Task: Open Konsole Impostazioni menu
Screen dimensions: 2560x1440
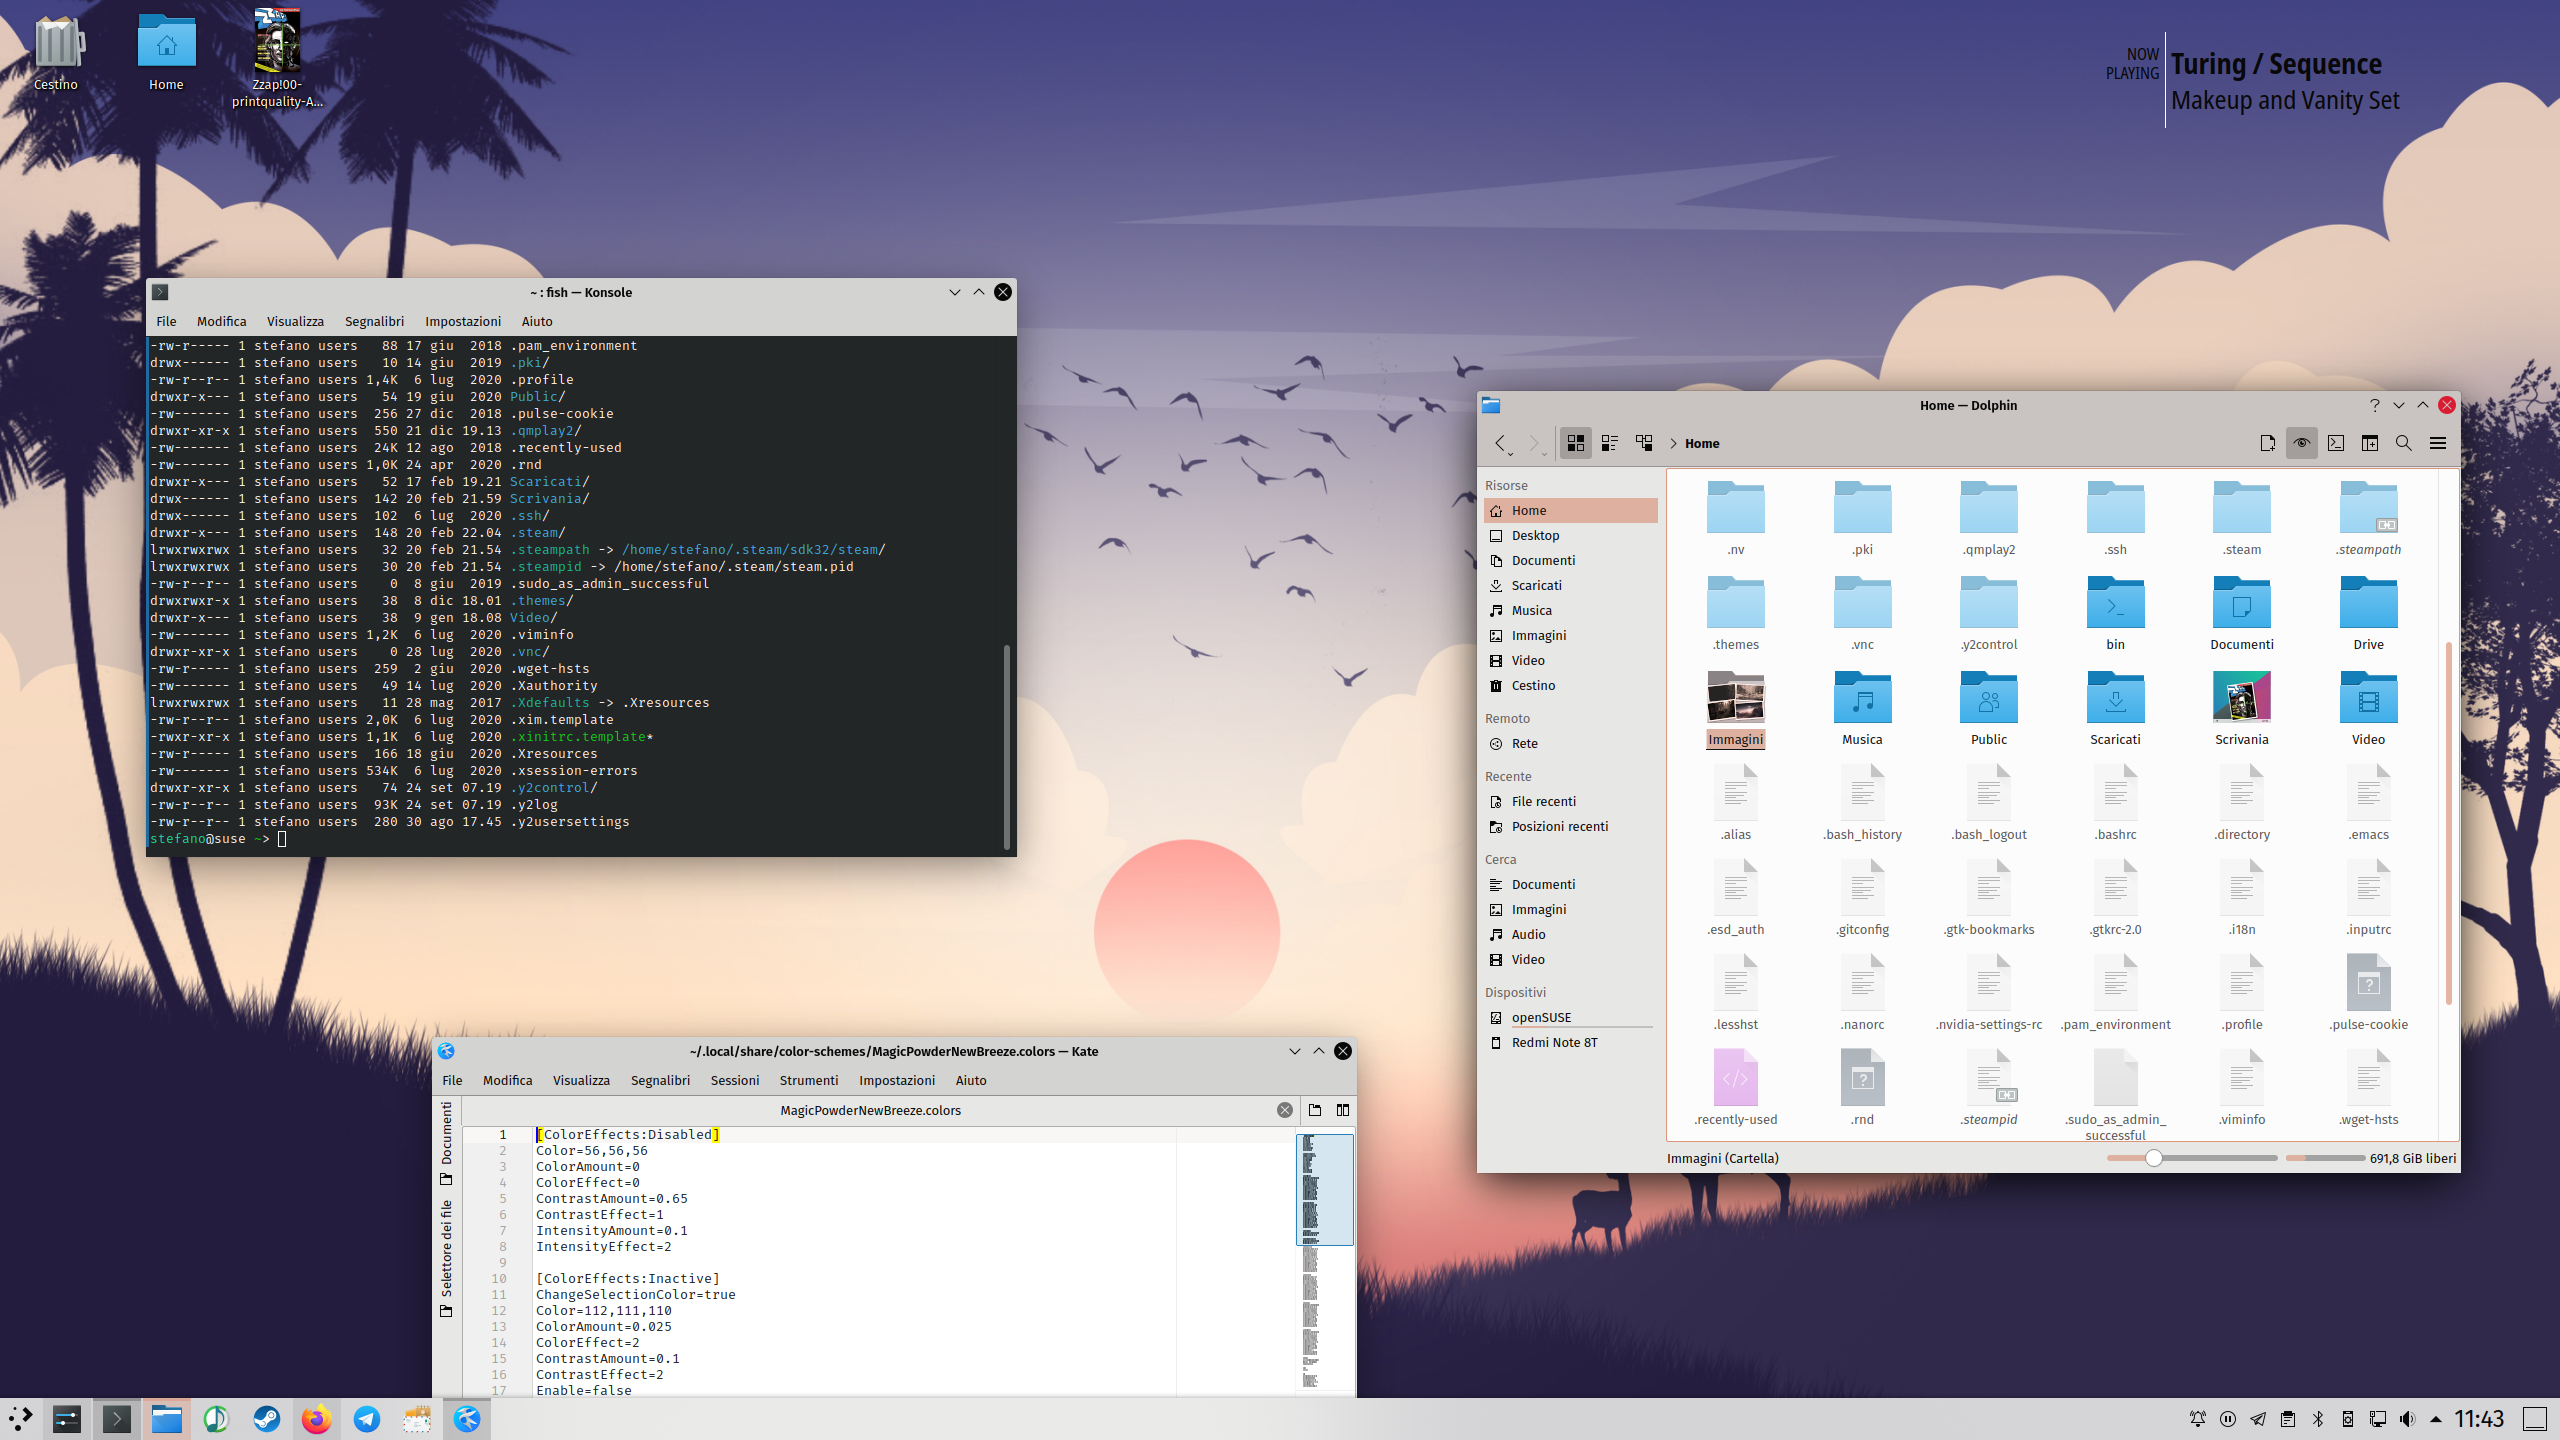Action: pyautogui.click(x=463, y=321)
